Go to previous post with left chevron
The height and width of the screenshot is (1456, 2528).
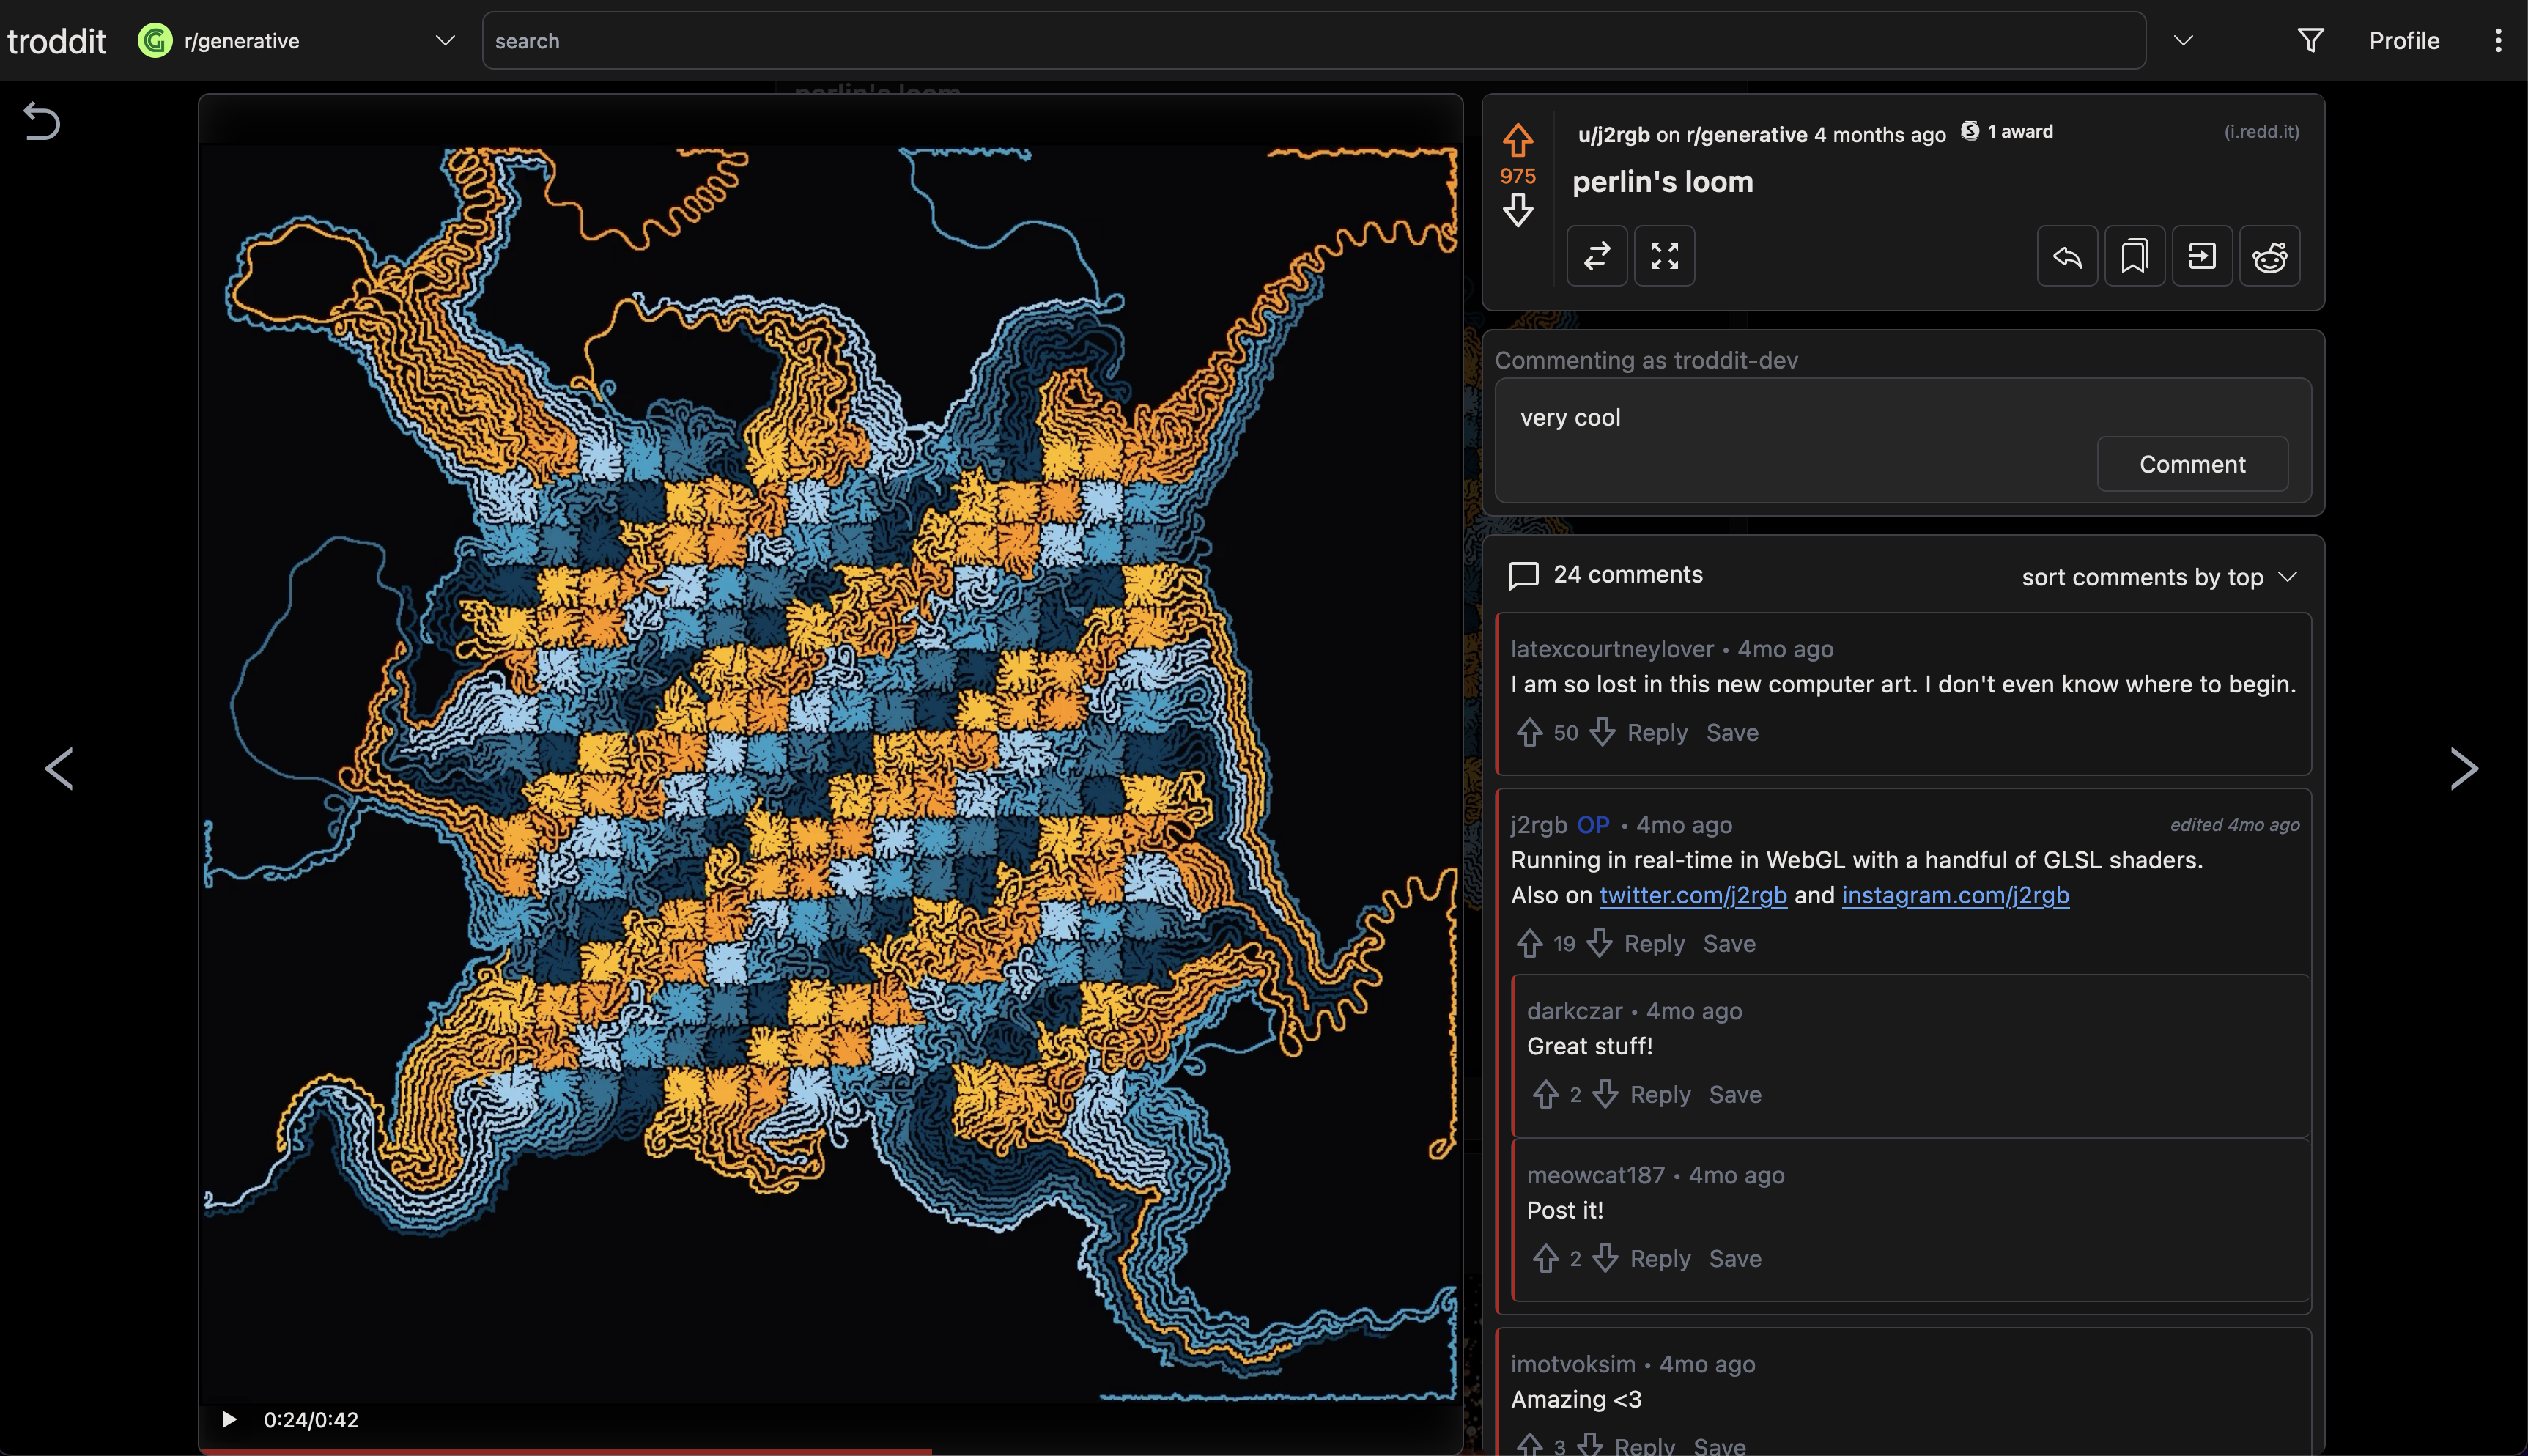(x=60, y=768)
